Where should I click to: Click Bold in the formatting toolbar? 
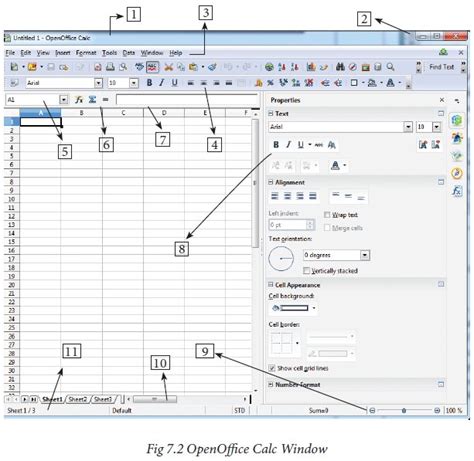tap(149, 83)
